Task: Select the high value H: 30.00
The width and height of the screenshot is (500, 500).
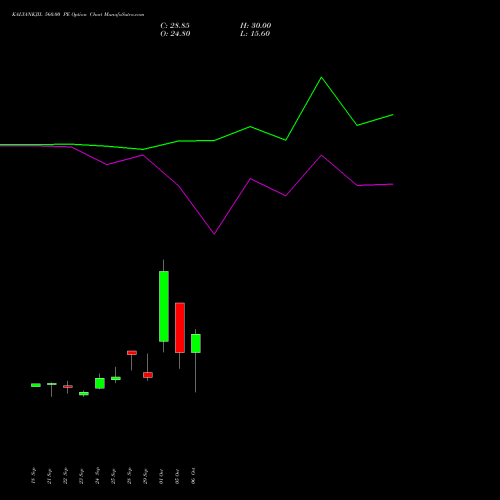Action: [256, 26]
